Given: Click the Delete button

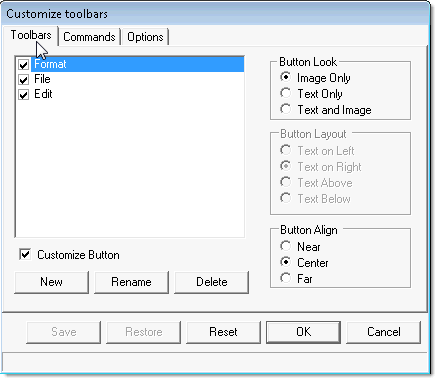Looking at the screenshot, I should pyautogui.click(x=211, y=282).
